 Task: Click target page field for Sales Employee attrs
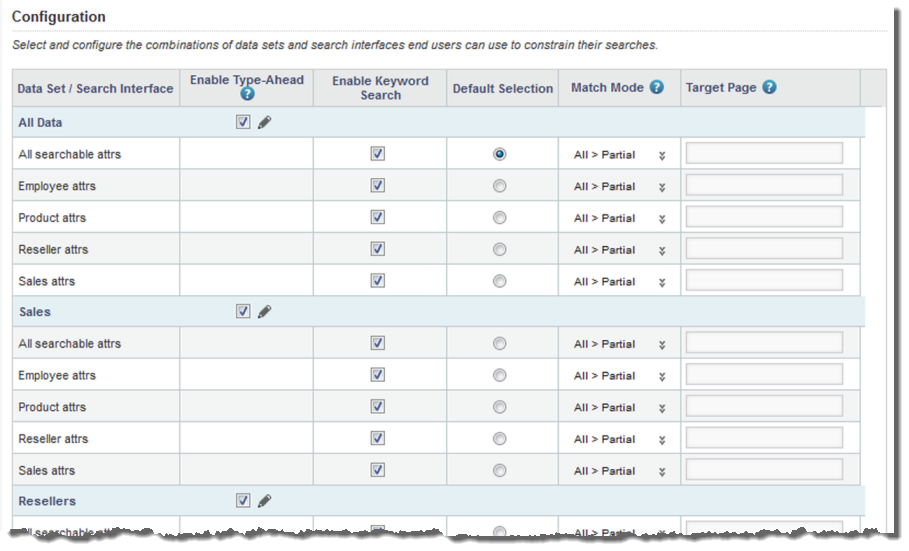click(x=764, y=375)
